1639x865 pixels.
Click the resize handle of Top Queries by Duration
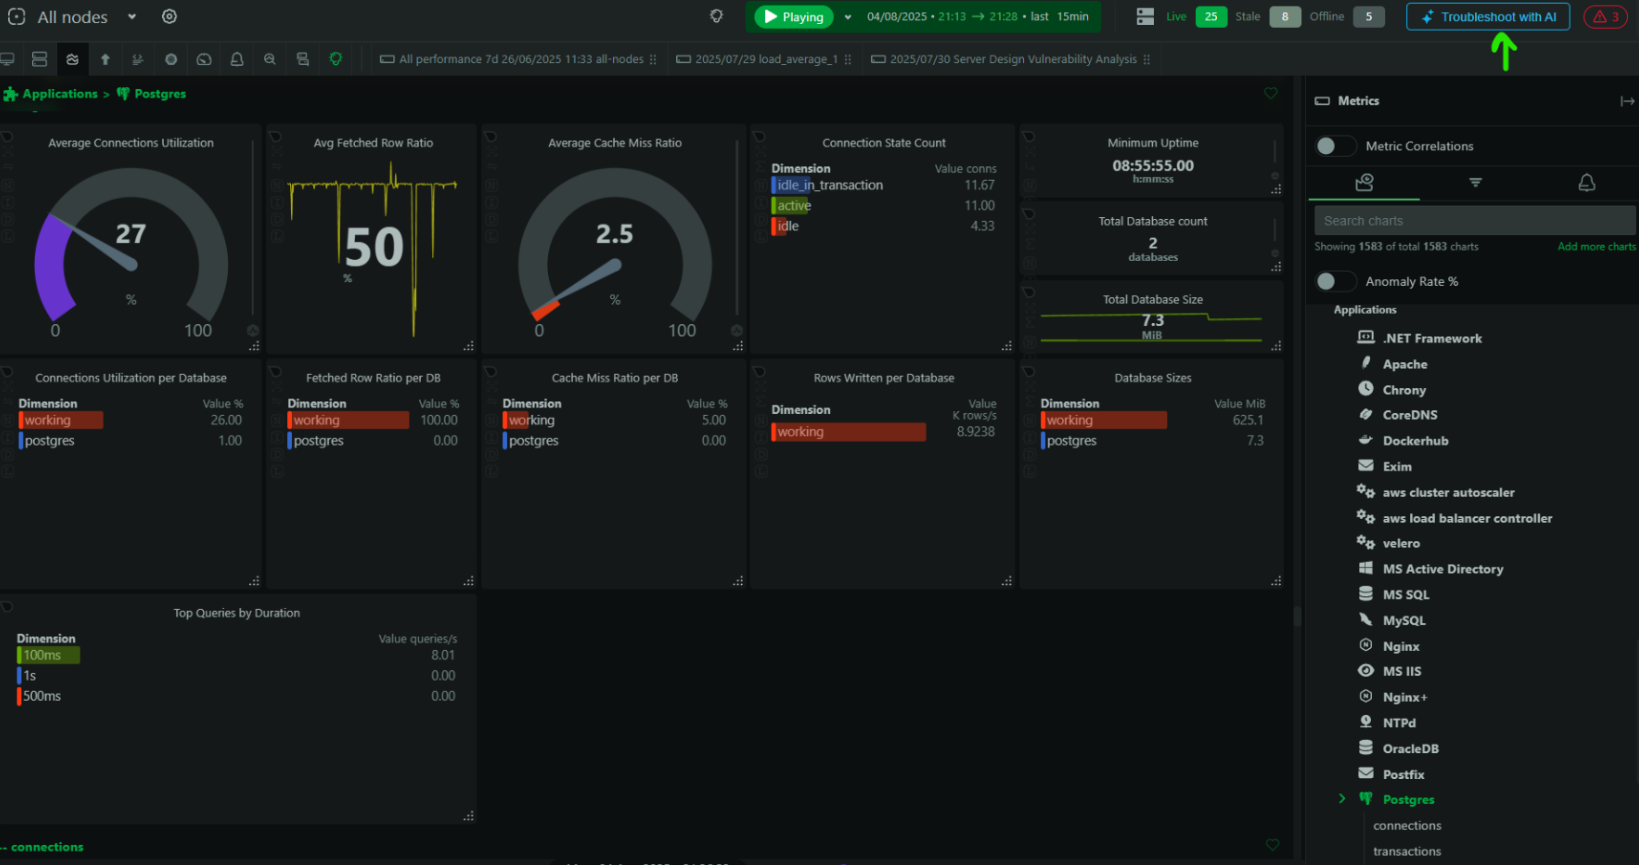pos(468,816)
